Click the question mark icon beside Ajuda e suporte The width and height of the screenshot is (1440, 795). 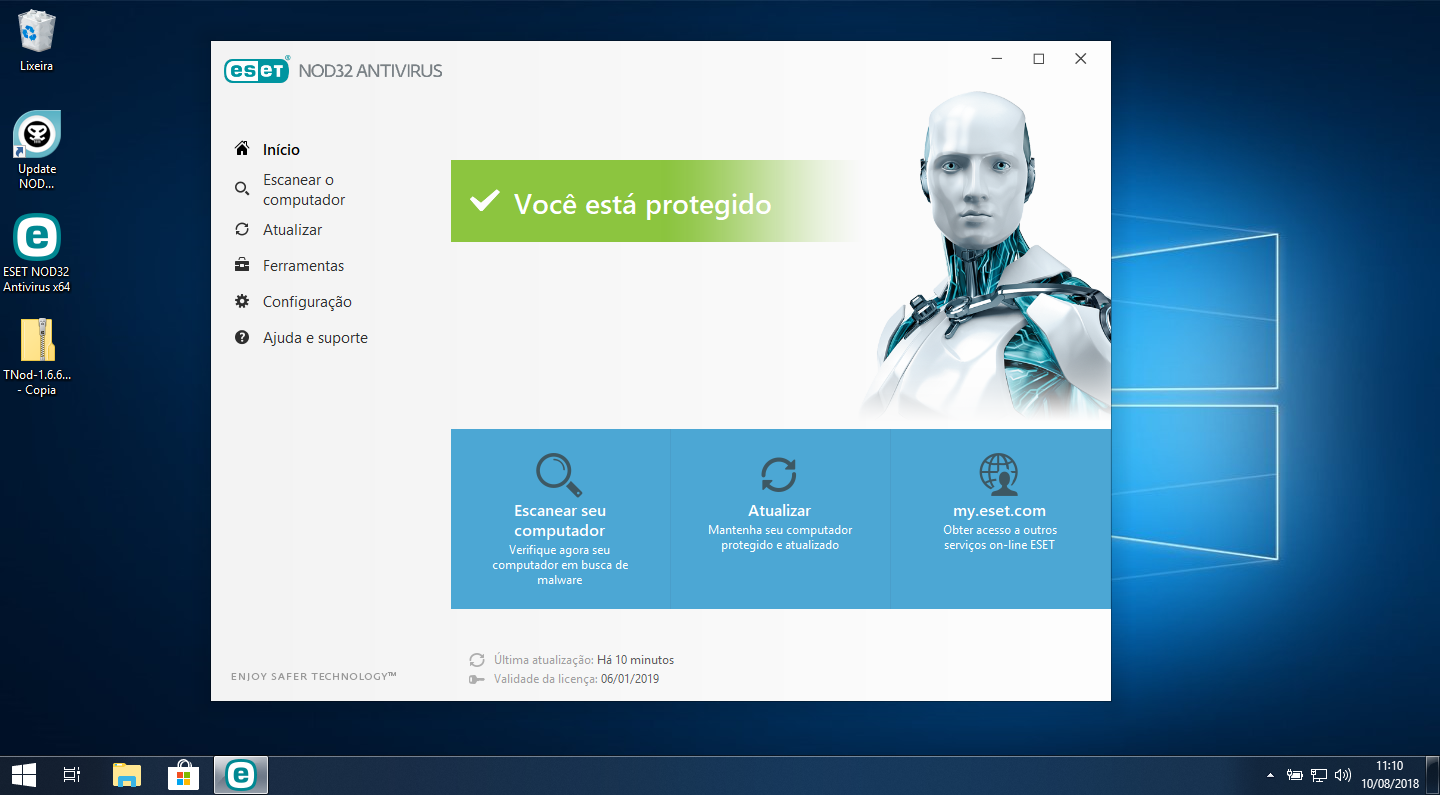point(241,337)
